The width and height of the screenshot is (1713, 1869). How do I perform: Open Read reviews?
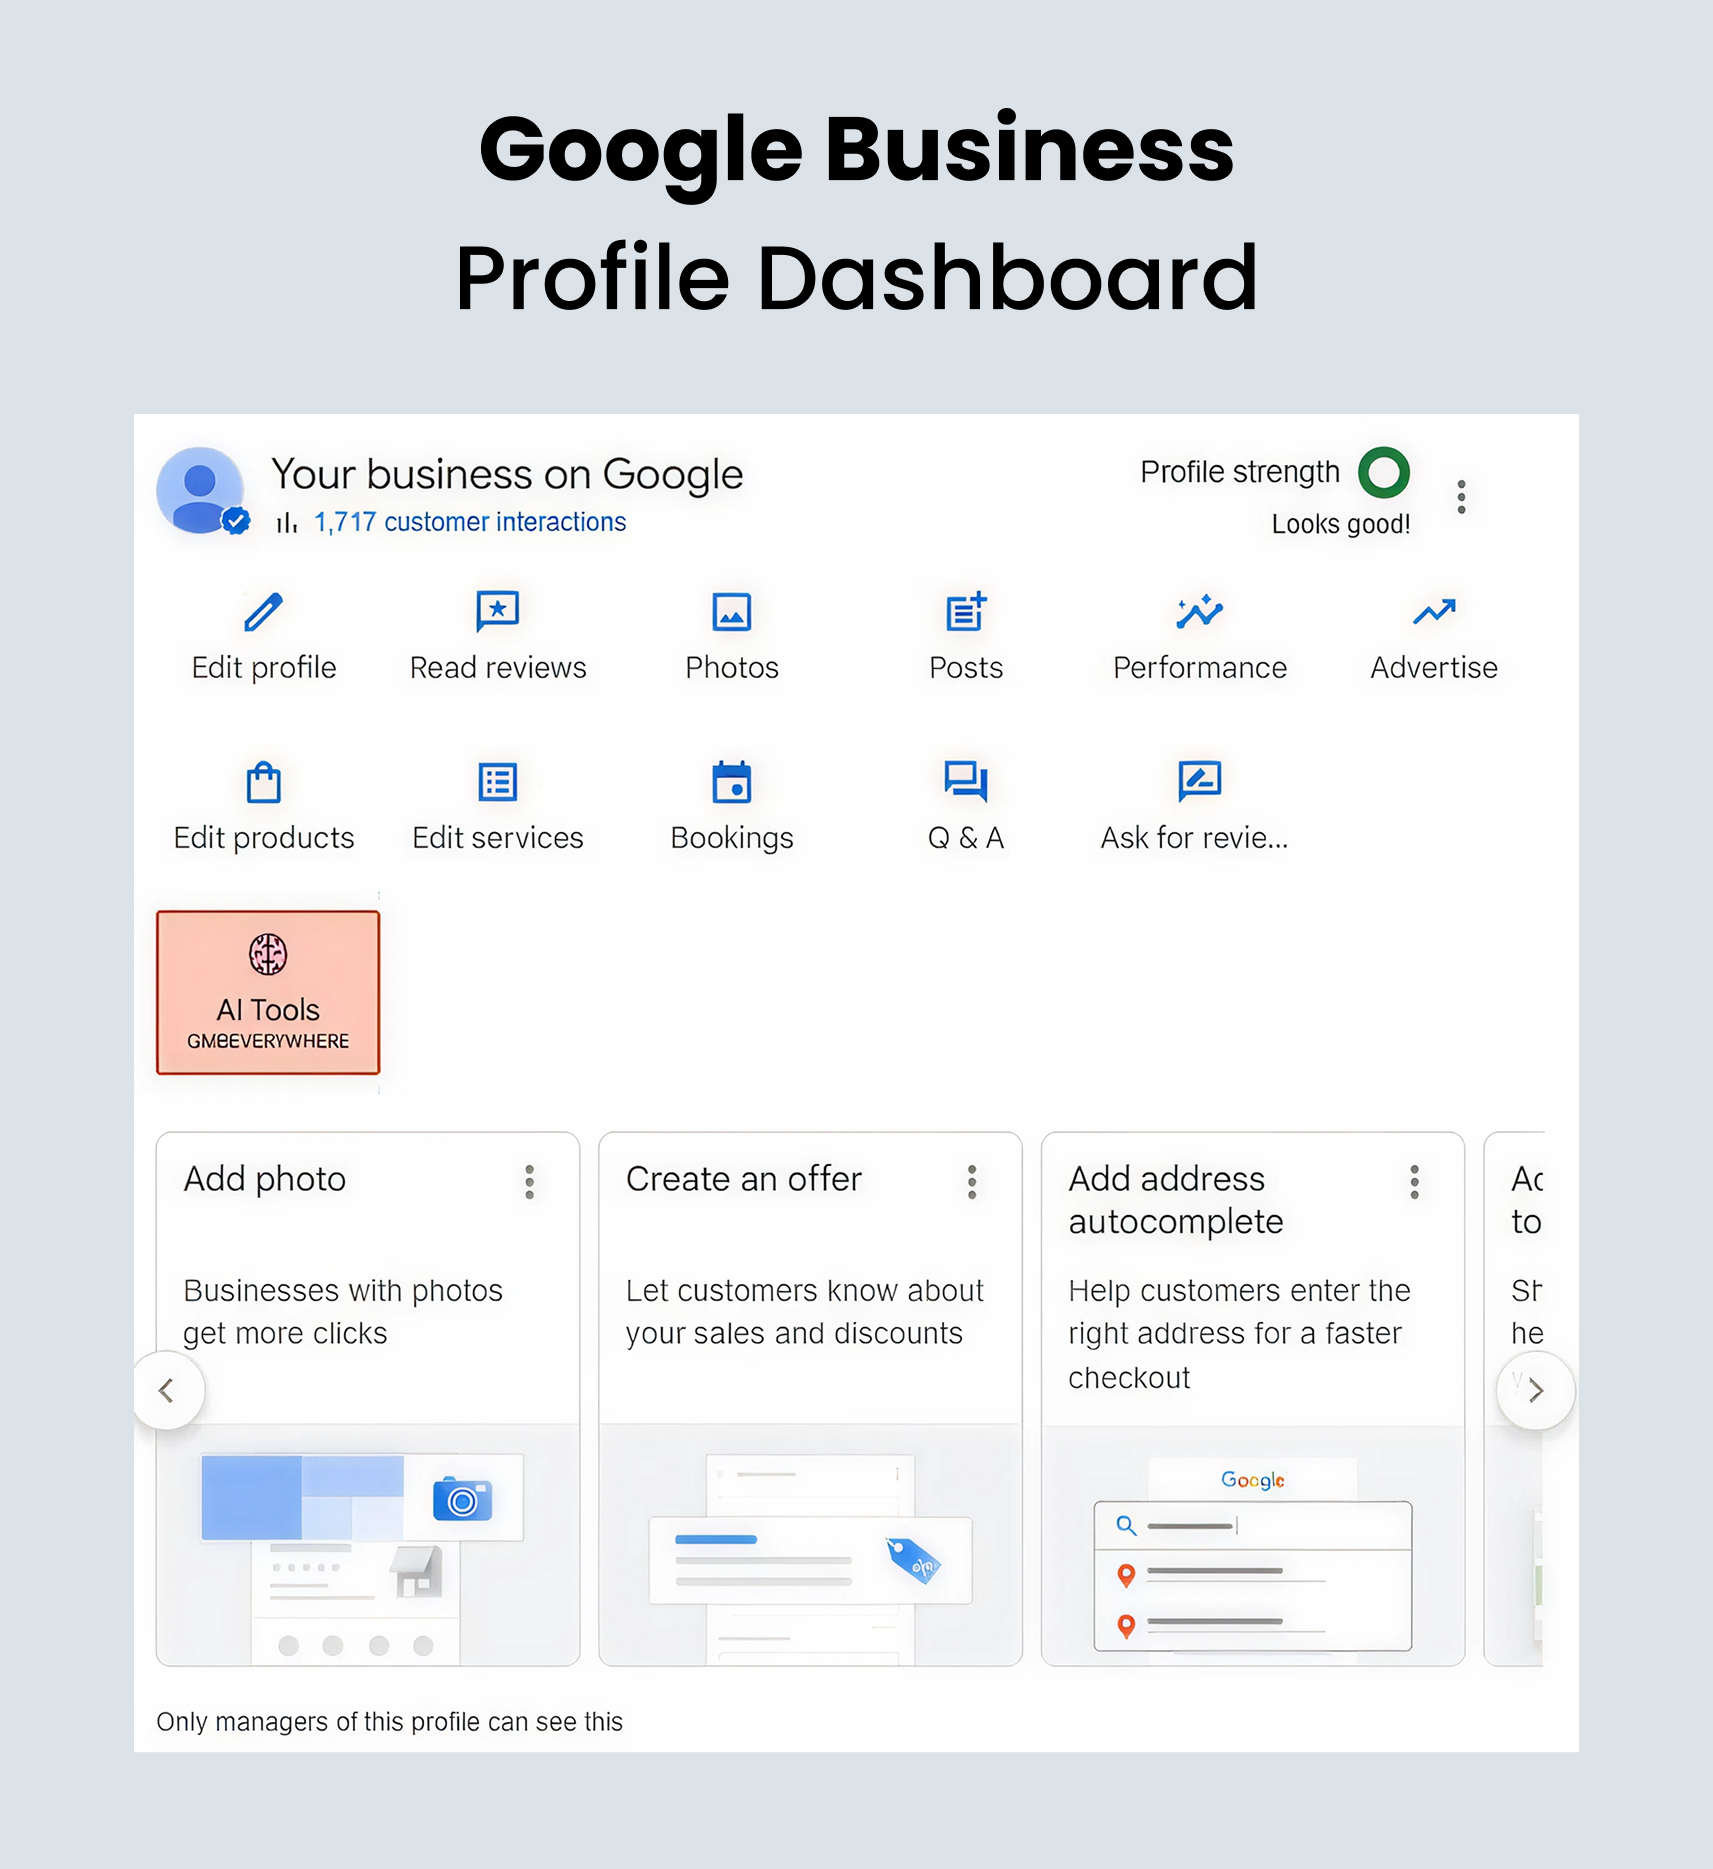pos(497,612)
